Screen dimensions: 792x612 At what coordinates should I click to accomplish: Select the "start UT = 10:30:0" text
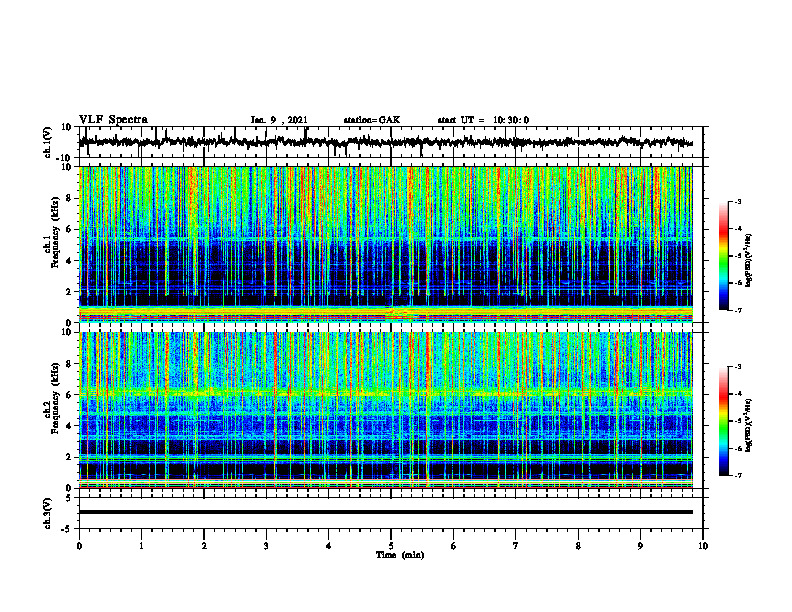[483, 120]
